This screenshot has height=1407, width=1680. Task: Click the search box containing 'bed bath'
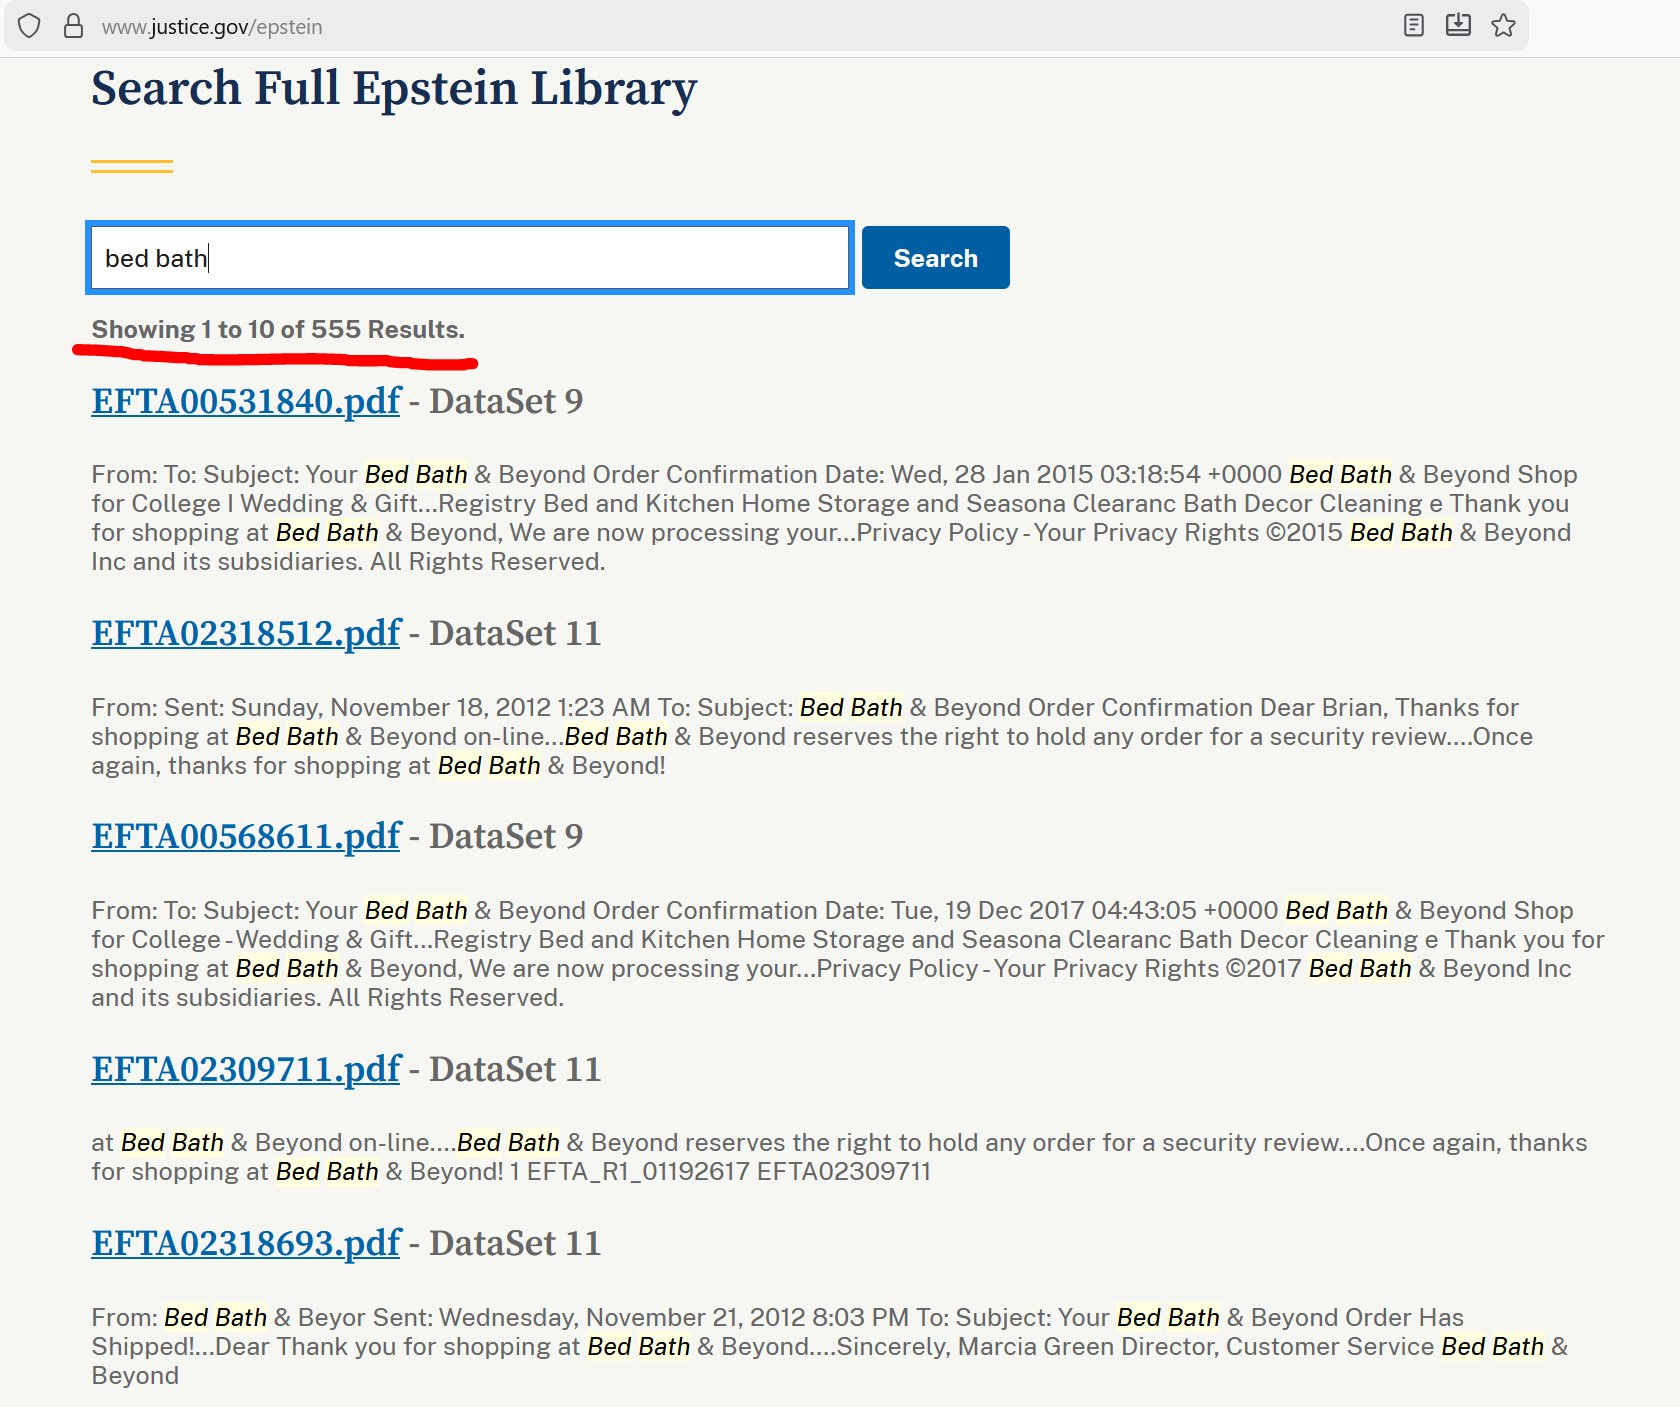tap(469, 258)
